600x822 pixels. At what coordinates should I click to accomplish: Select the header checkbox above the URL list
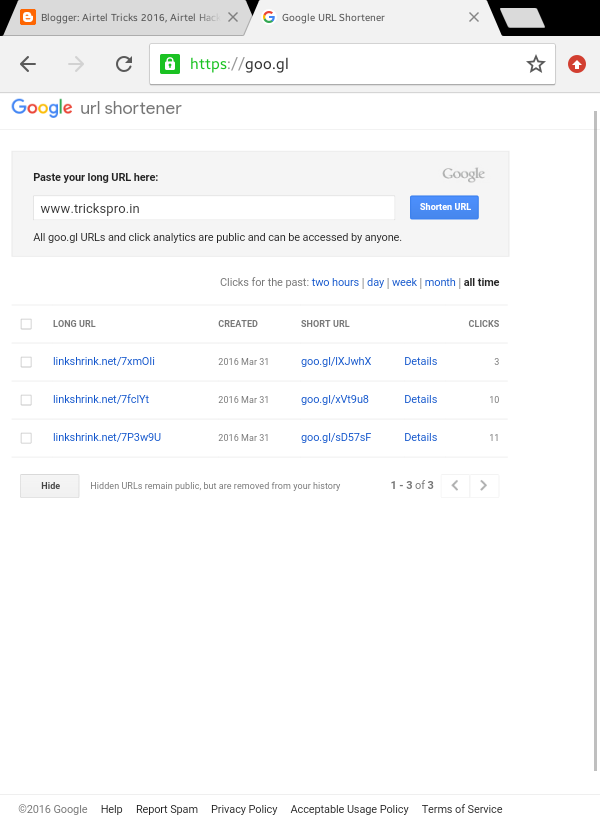(26, 323)
